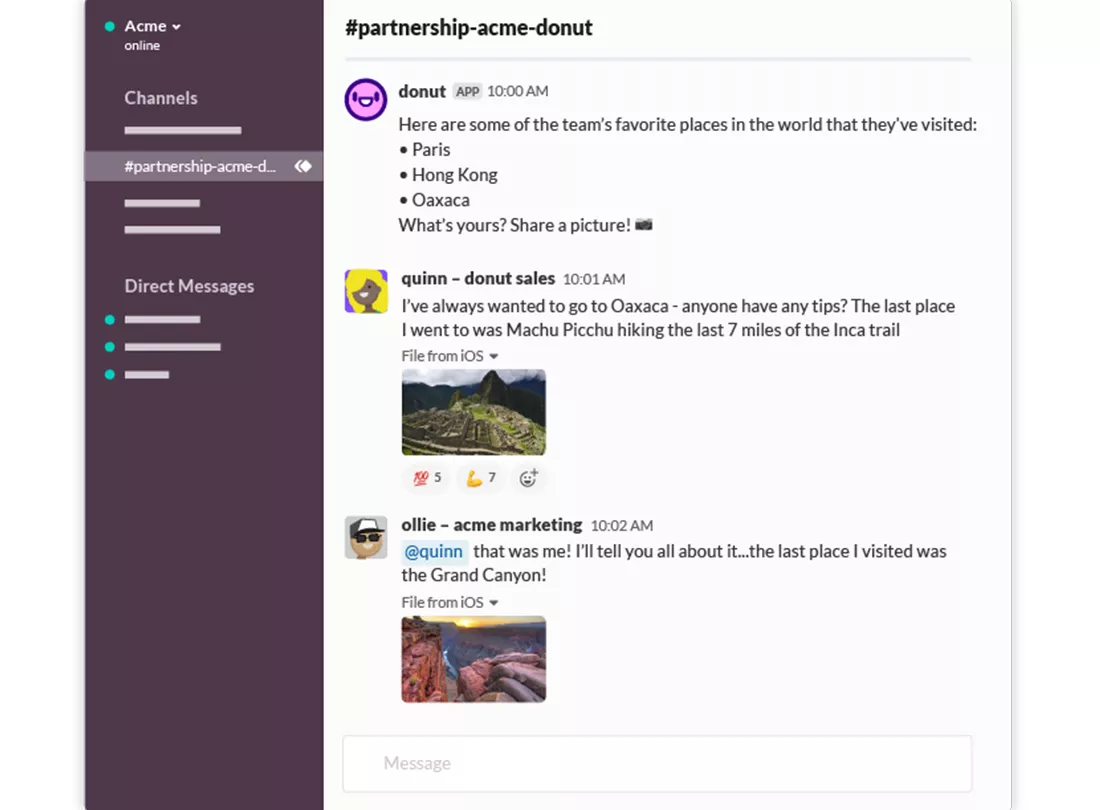The width and height of the screenshot is (1100, 810).
Task: Open the Grand Canyon photo thumbnail
Action: click(474, 659)
